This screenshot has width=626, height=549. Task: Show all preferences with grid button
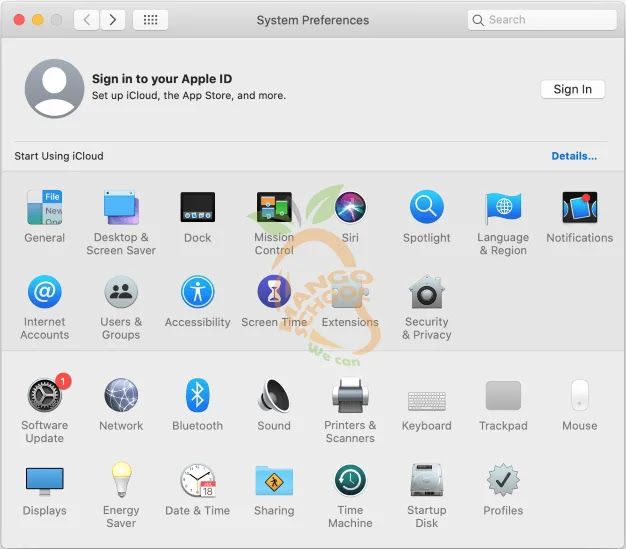150,20
